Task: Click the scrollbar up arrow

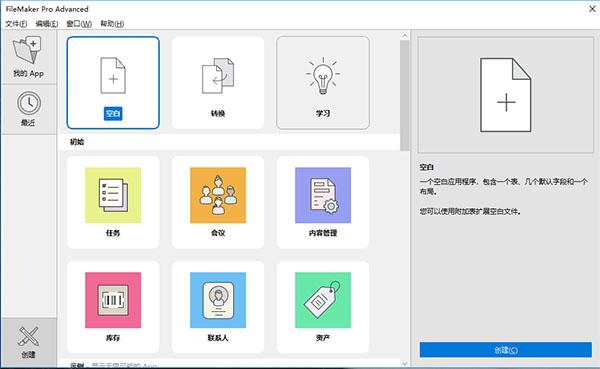Action: pyautogui.click(x=405, y=36)
